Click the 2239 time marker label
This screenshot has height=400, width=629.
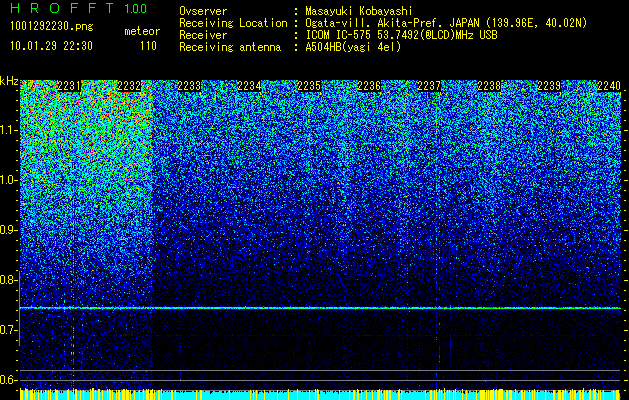(x=549, y=86)
